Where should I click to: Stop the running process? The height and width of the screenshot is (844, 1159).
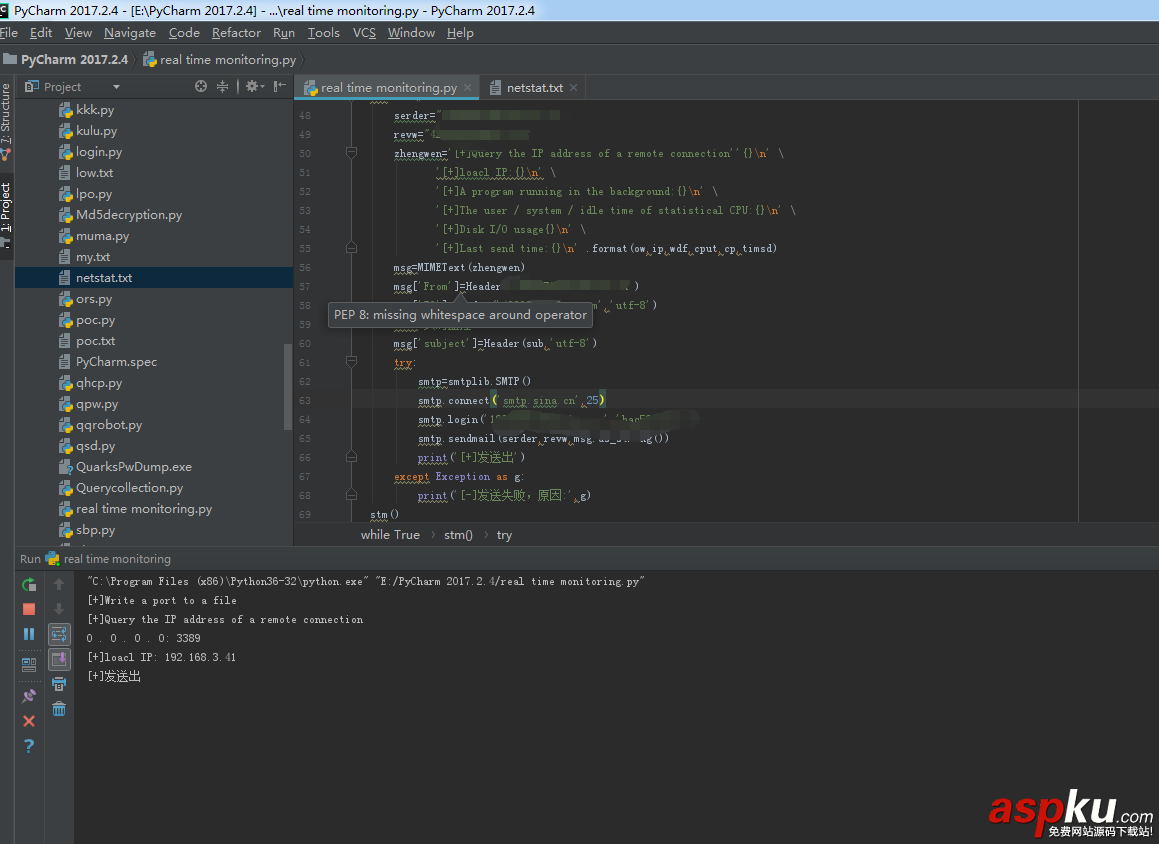(29, 609)
